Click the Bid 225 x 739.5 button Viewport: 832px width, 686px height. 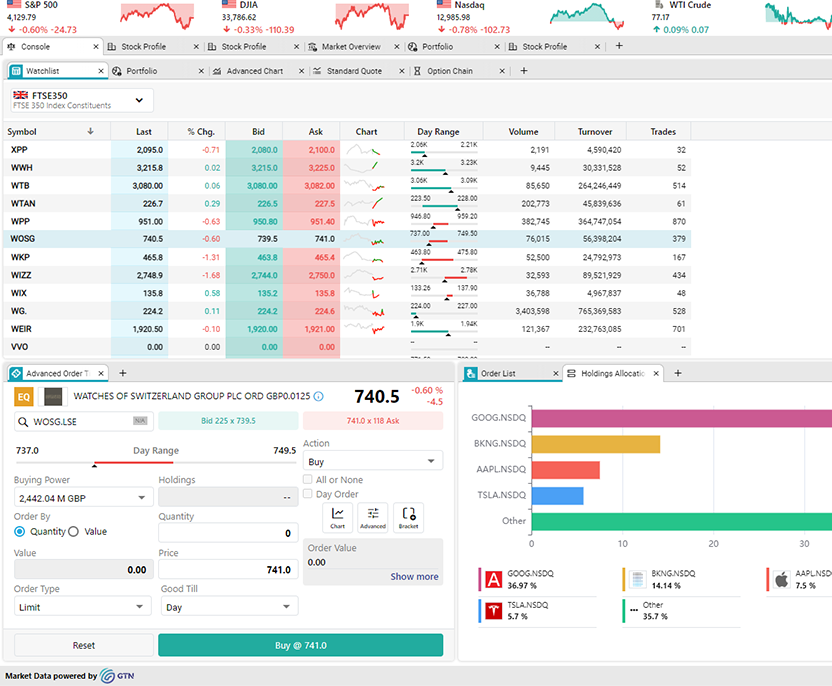(x=228, y=421)
